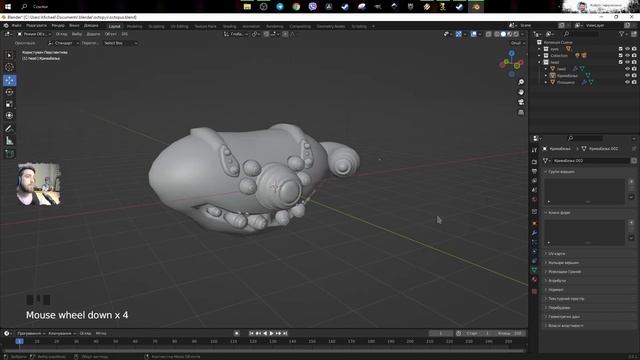This screenshot has height=360, width=640.
Task: Open the Стандарт orientation dropdown
Action: click(x=63, y=43)
